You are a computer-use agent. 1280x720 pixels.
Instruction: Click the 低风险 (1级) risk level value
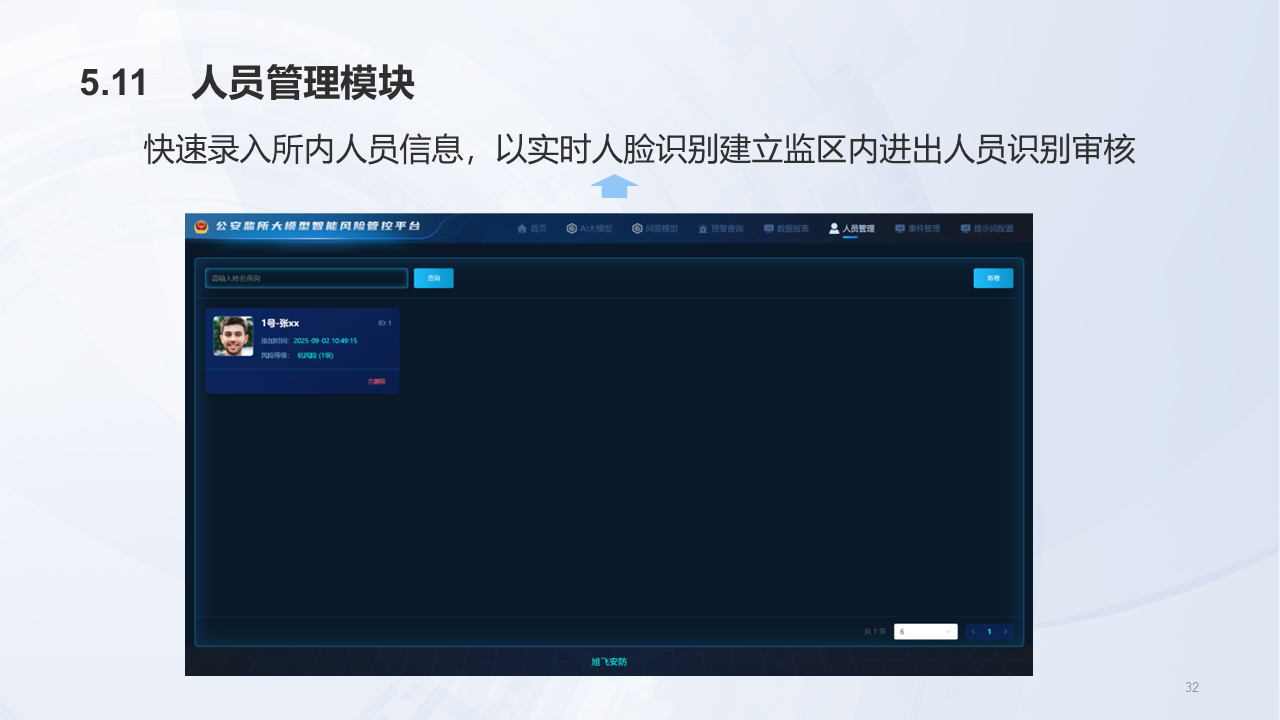pos(315,355)
